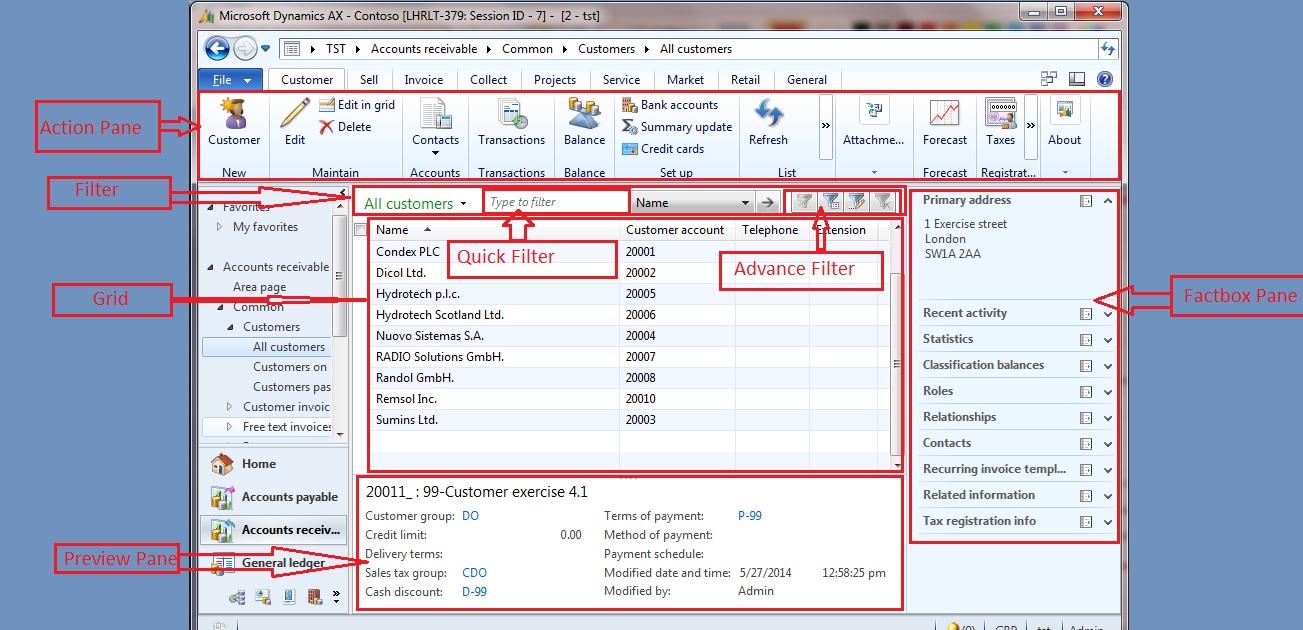Click the Edit in grid button
Viewport: 1303px width, 630px height.
coord(357,105)
